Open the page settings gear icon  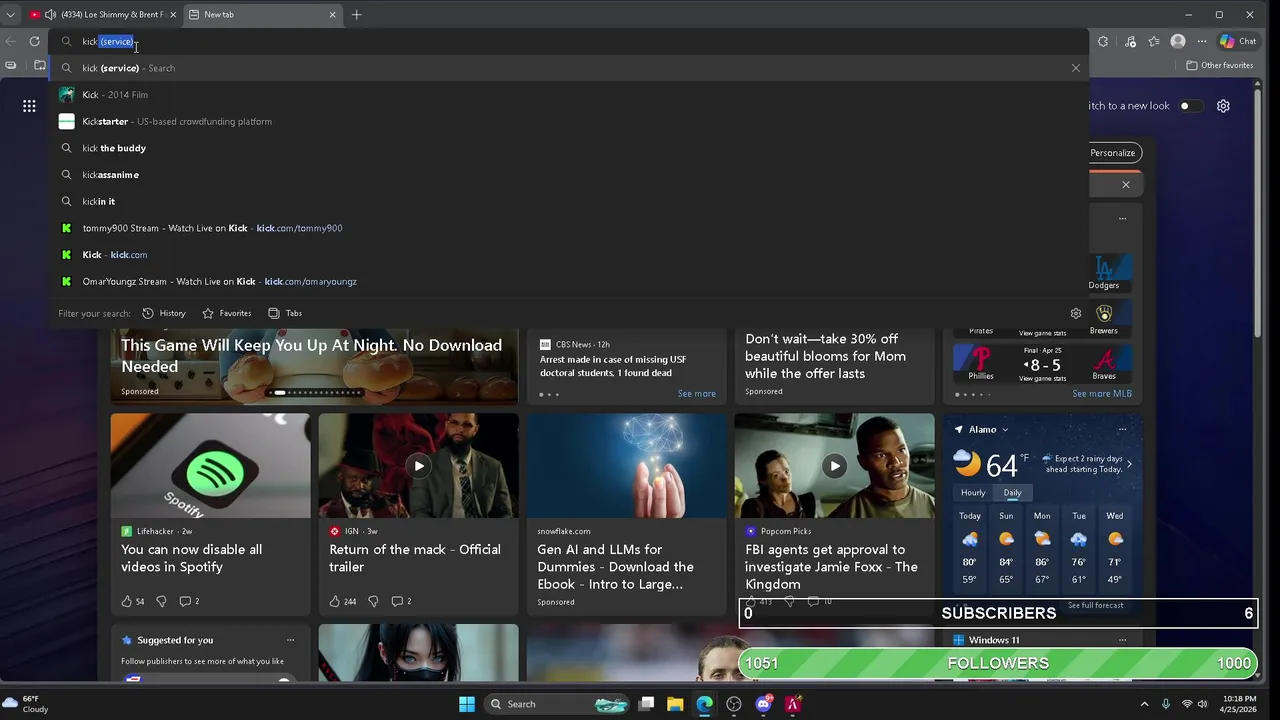tap(1223, 106)
